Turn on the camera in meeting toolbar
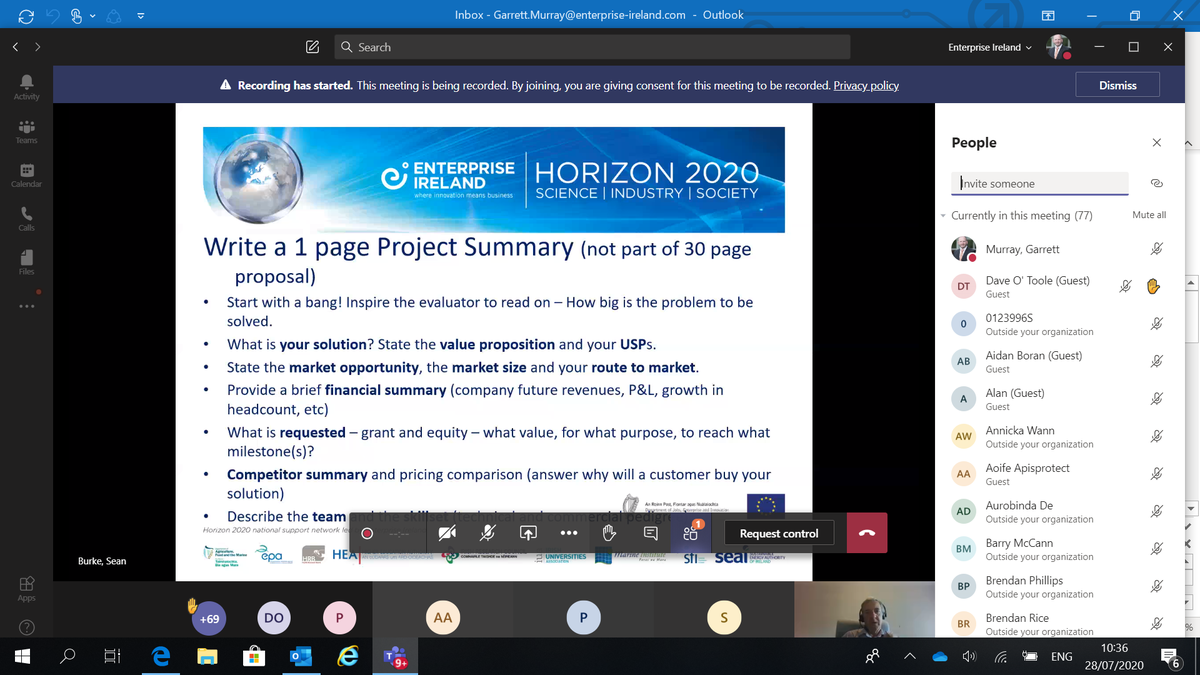 (x=447, y=534)
